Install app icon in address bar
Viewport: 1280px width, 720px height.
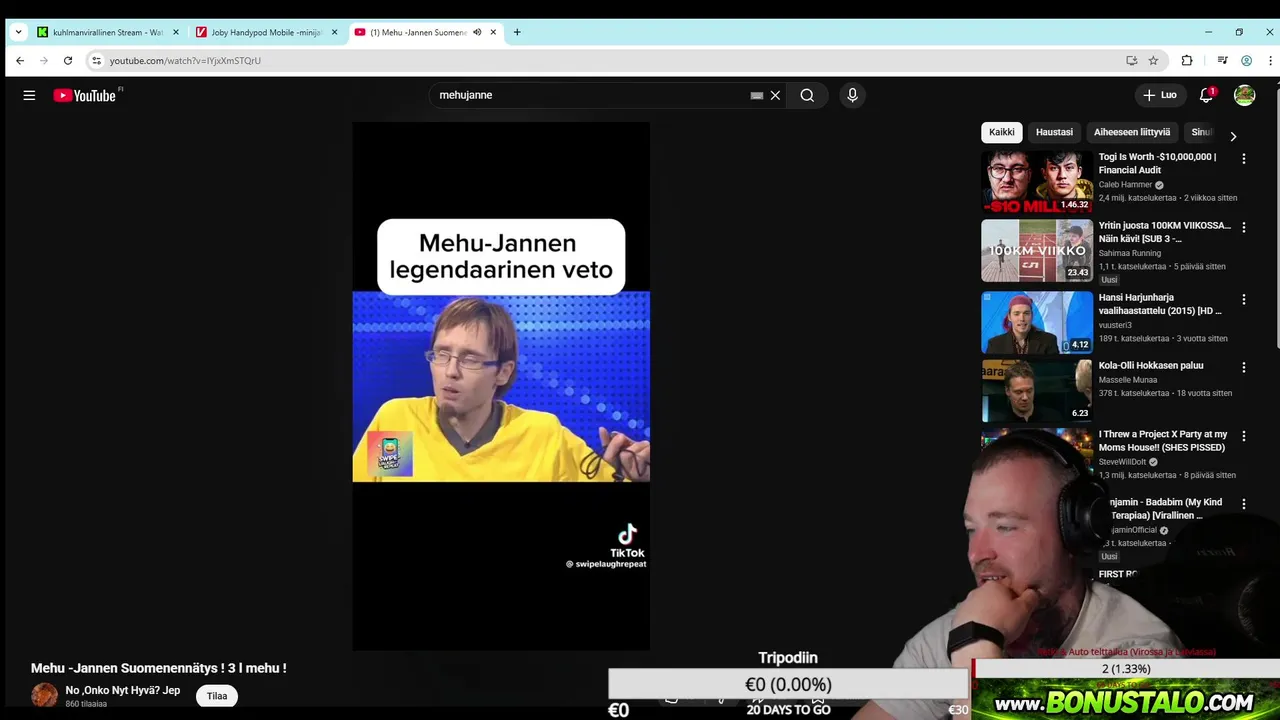pos(1131,60)
